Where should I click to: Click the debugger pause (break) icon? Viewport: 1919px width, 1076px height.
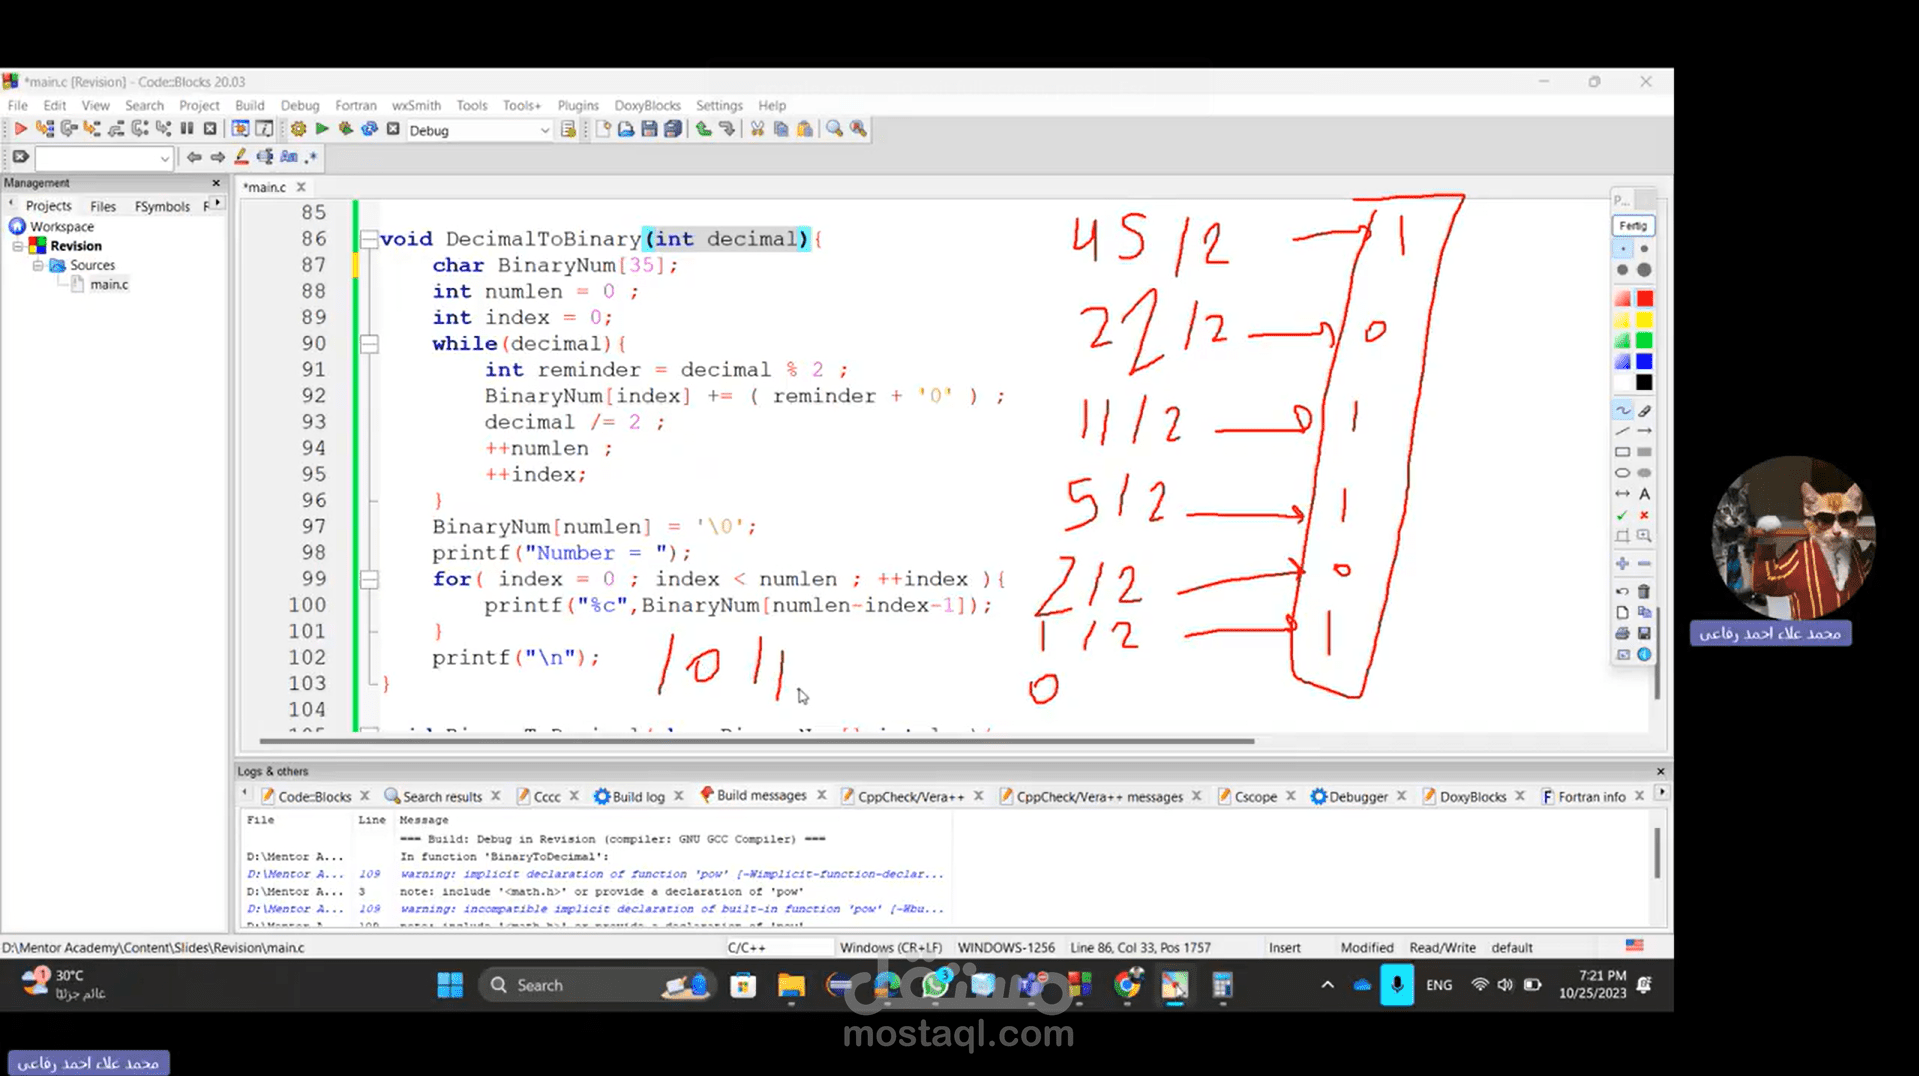click(187, 130)
